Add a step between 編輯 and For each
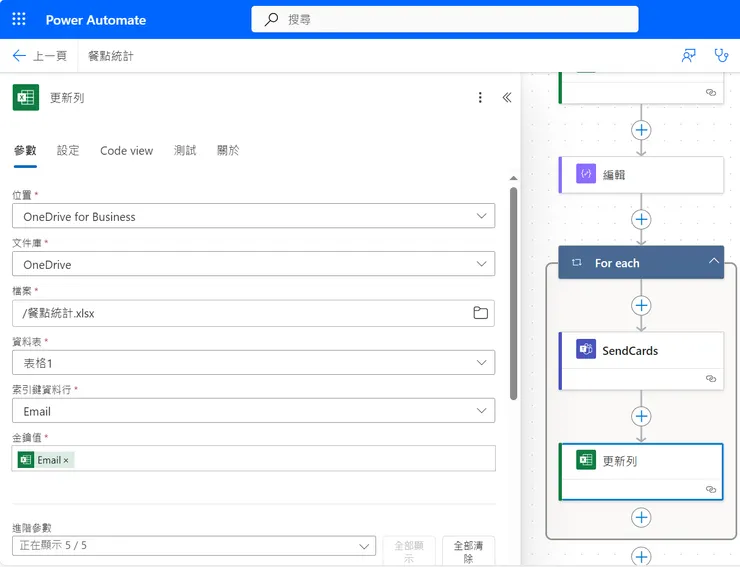 pos(641,220)
